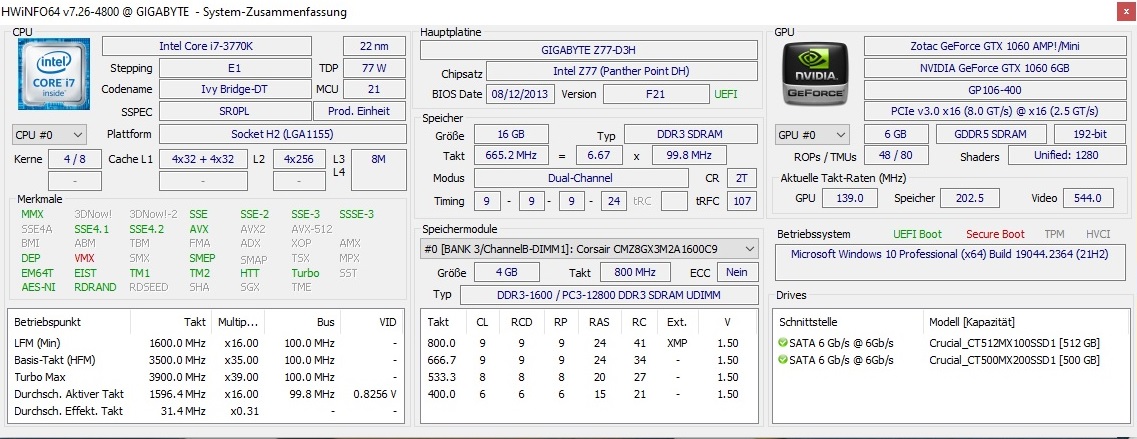Click the L3 cache 8M field
Image resolution: width=1137 pixels, height=439 pixels.
pyautogui.click(x=379, y=170)
